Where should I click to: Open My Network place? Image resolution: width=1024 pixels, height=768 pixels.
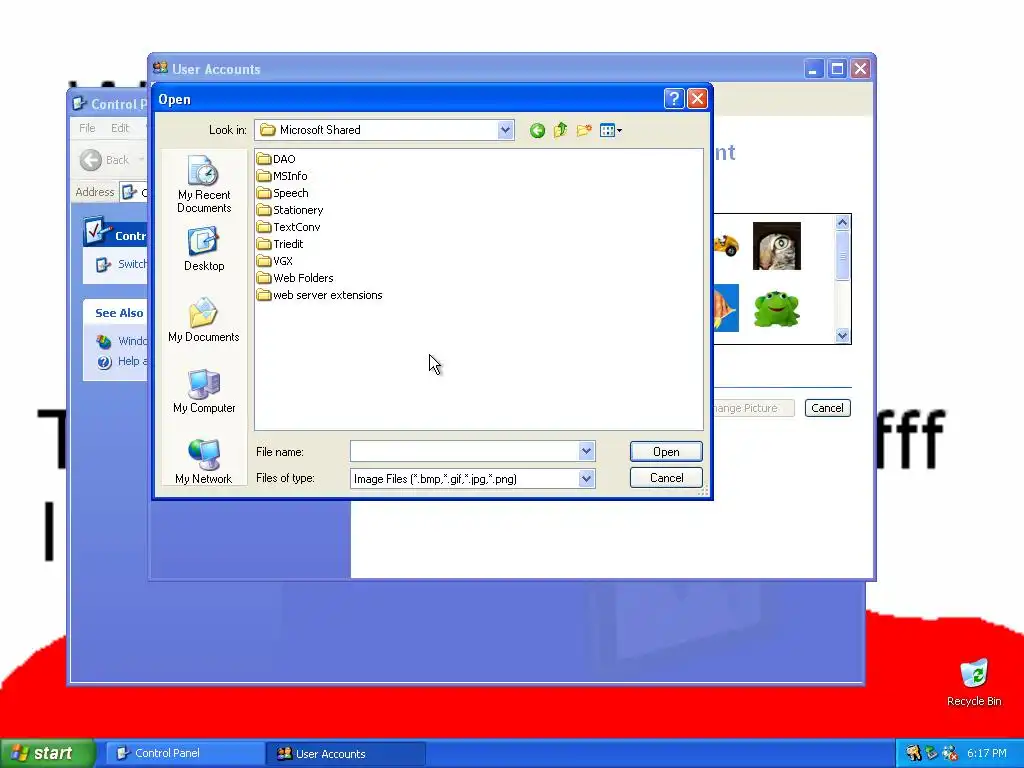tap(204, 462)
